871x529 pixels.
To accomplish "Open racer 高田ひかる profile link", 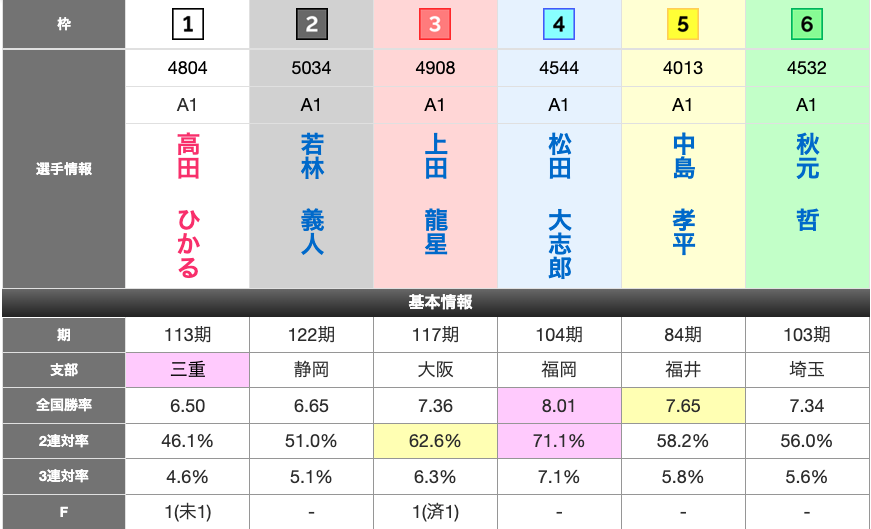I will [x=188, y=205].
